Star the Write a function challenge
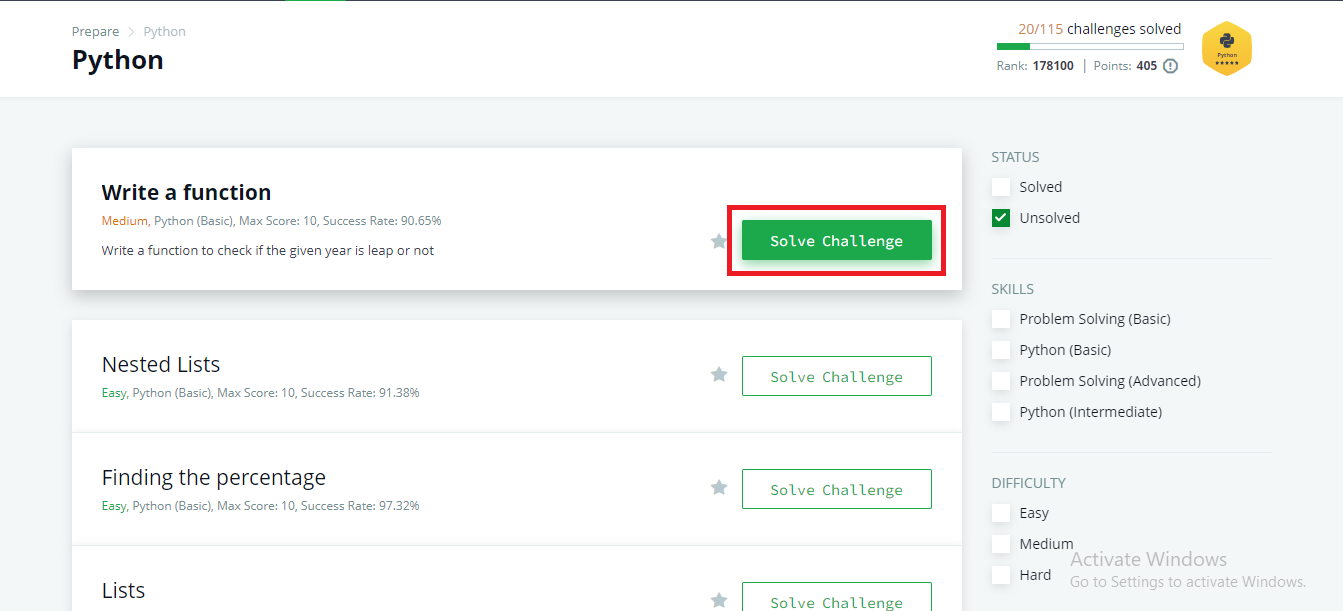 [718, 241]
